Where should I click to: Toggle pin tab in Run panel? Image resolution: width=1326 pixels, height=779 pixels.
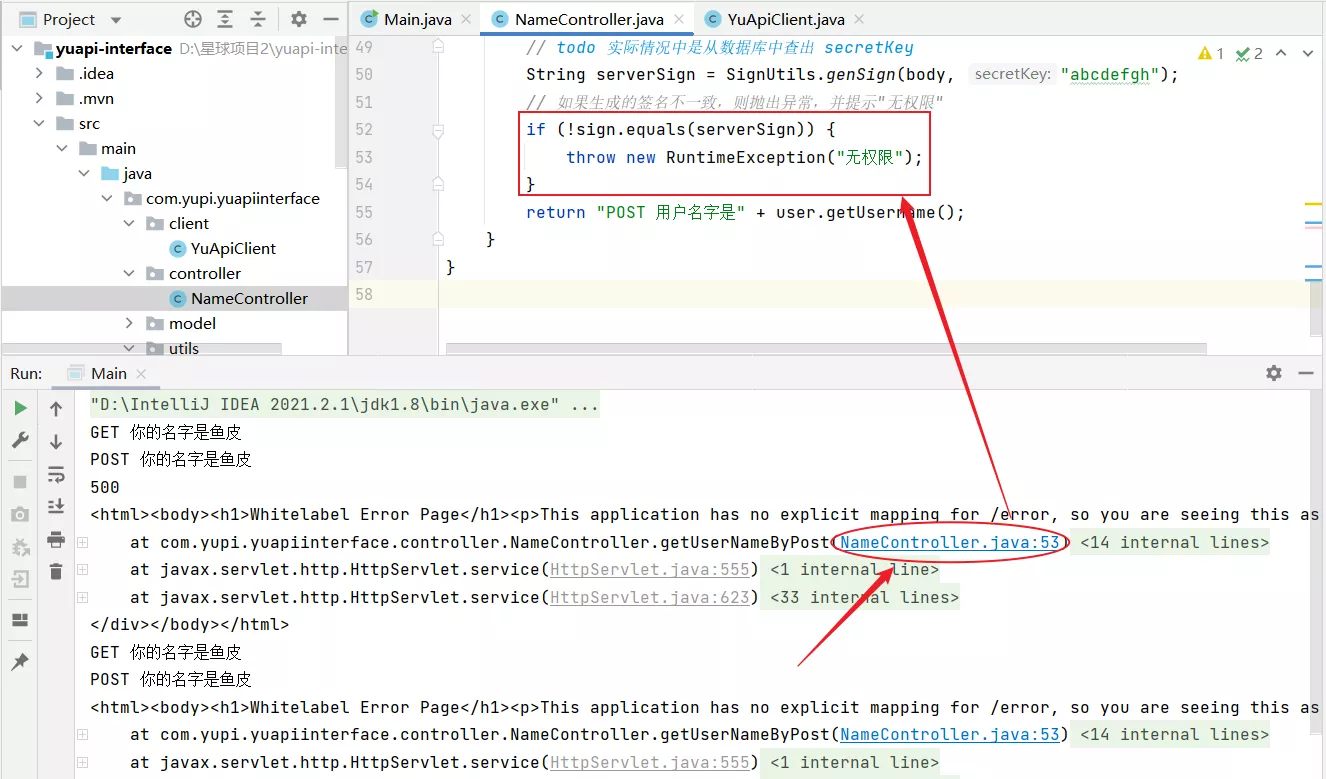coord(20,662)
